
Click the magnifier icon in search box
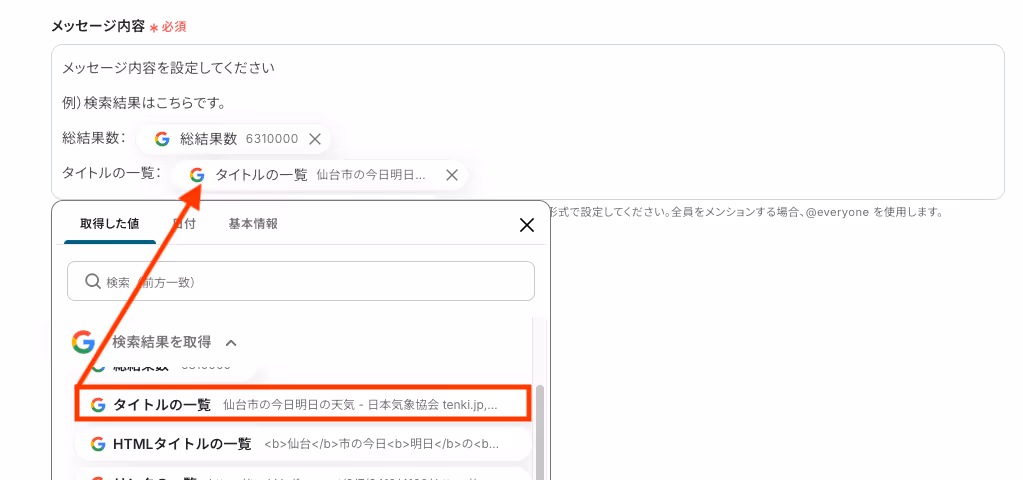[x=92, y=281]
